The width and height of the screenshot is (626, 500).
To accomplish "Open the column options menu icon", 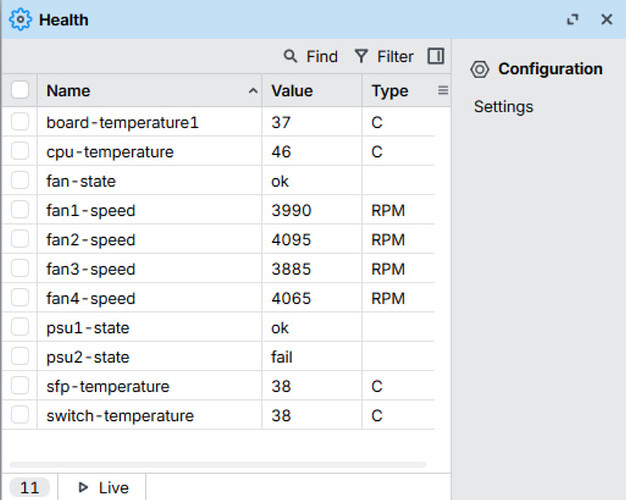I will coord(443,91).
